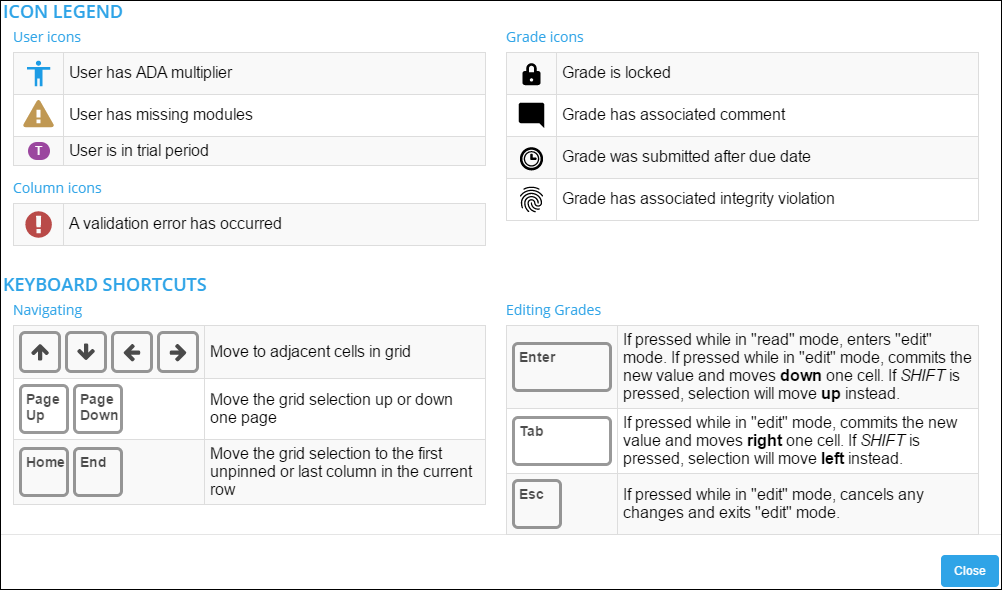
Task: Click the Tab key icon
Action: 561,441
